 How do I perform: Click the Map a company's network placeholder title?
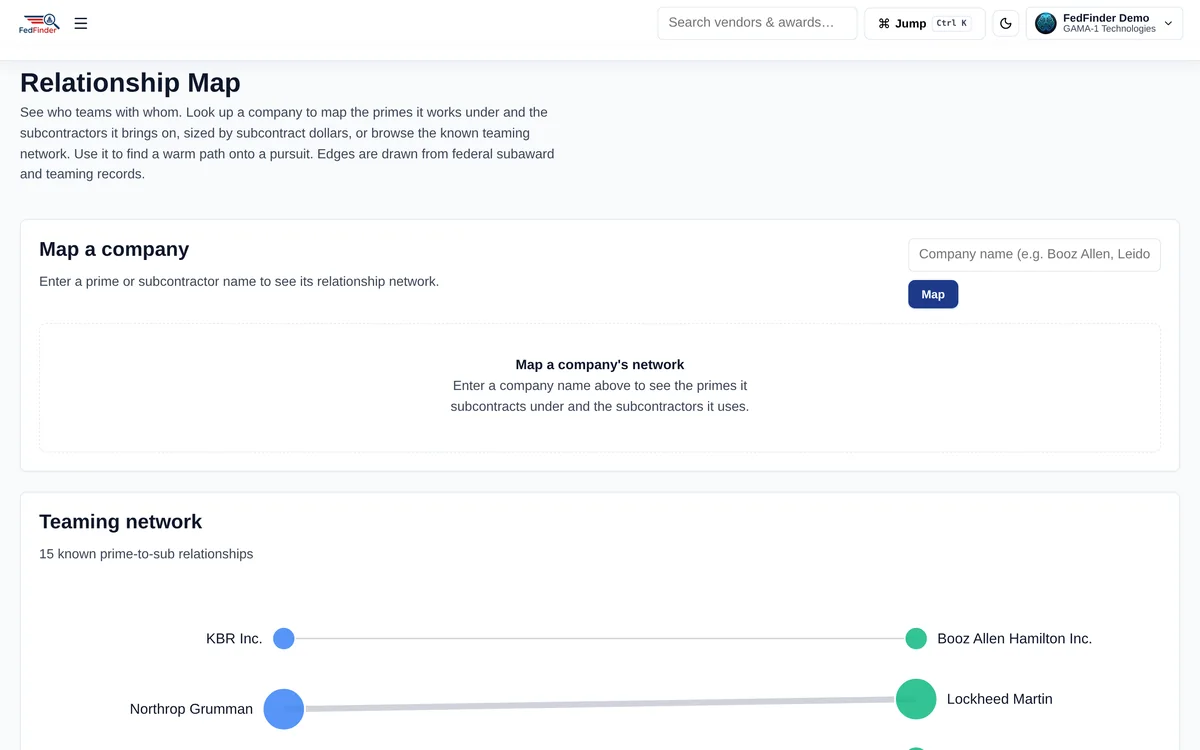point(600,365)
